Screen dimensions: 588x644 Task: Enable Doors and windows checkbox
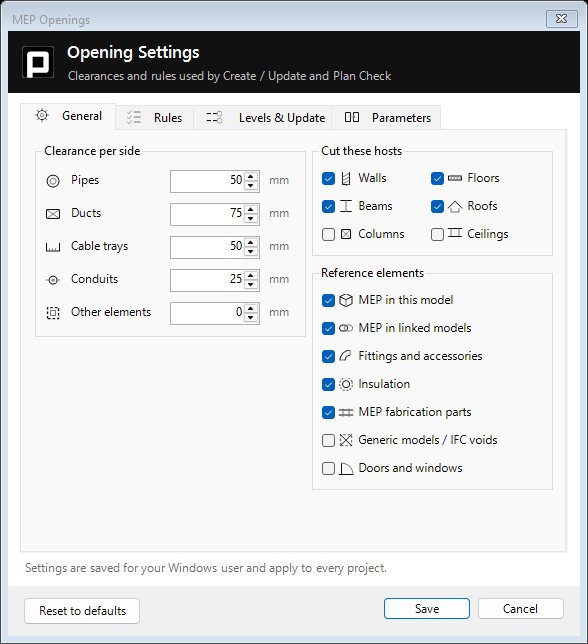(328, 468)
